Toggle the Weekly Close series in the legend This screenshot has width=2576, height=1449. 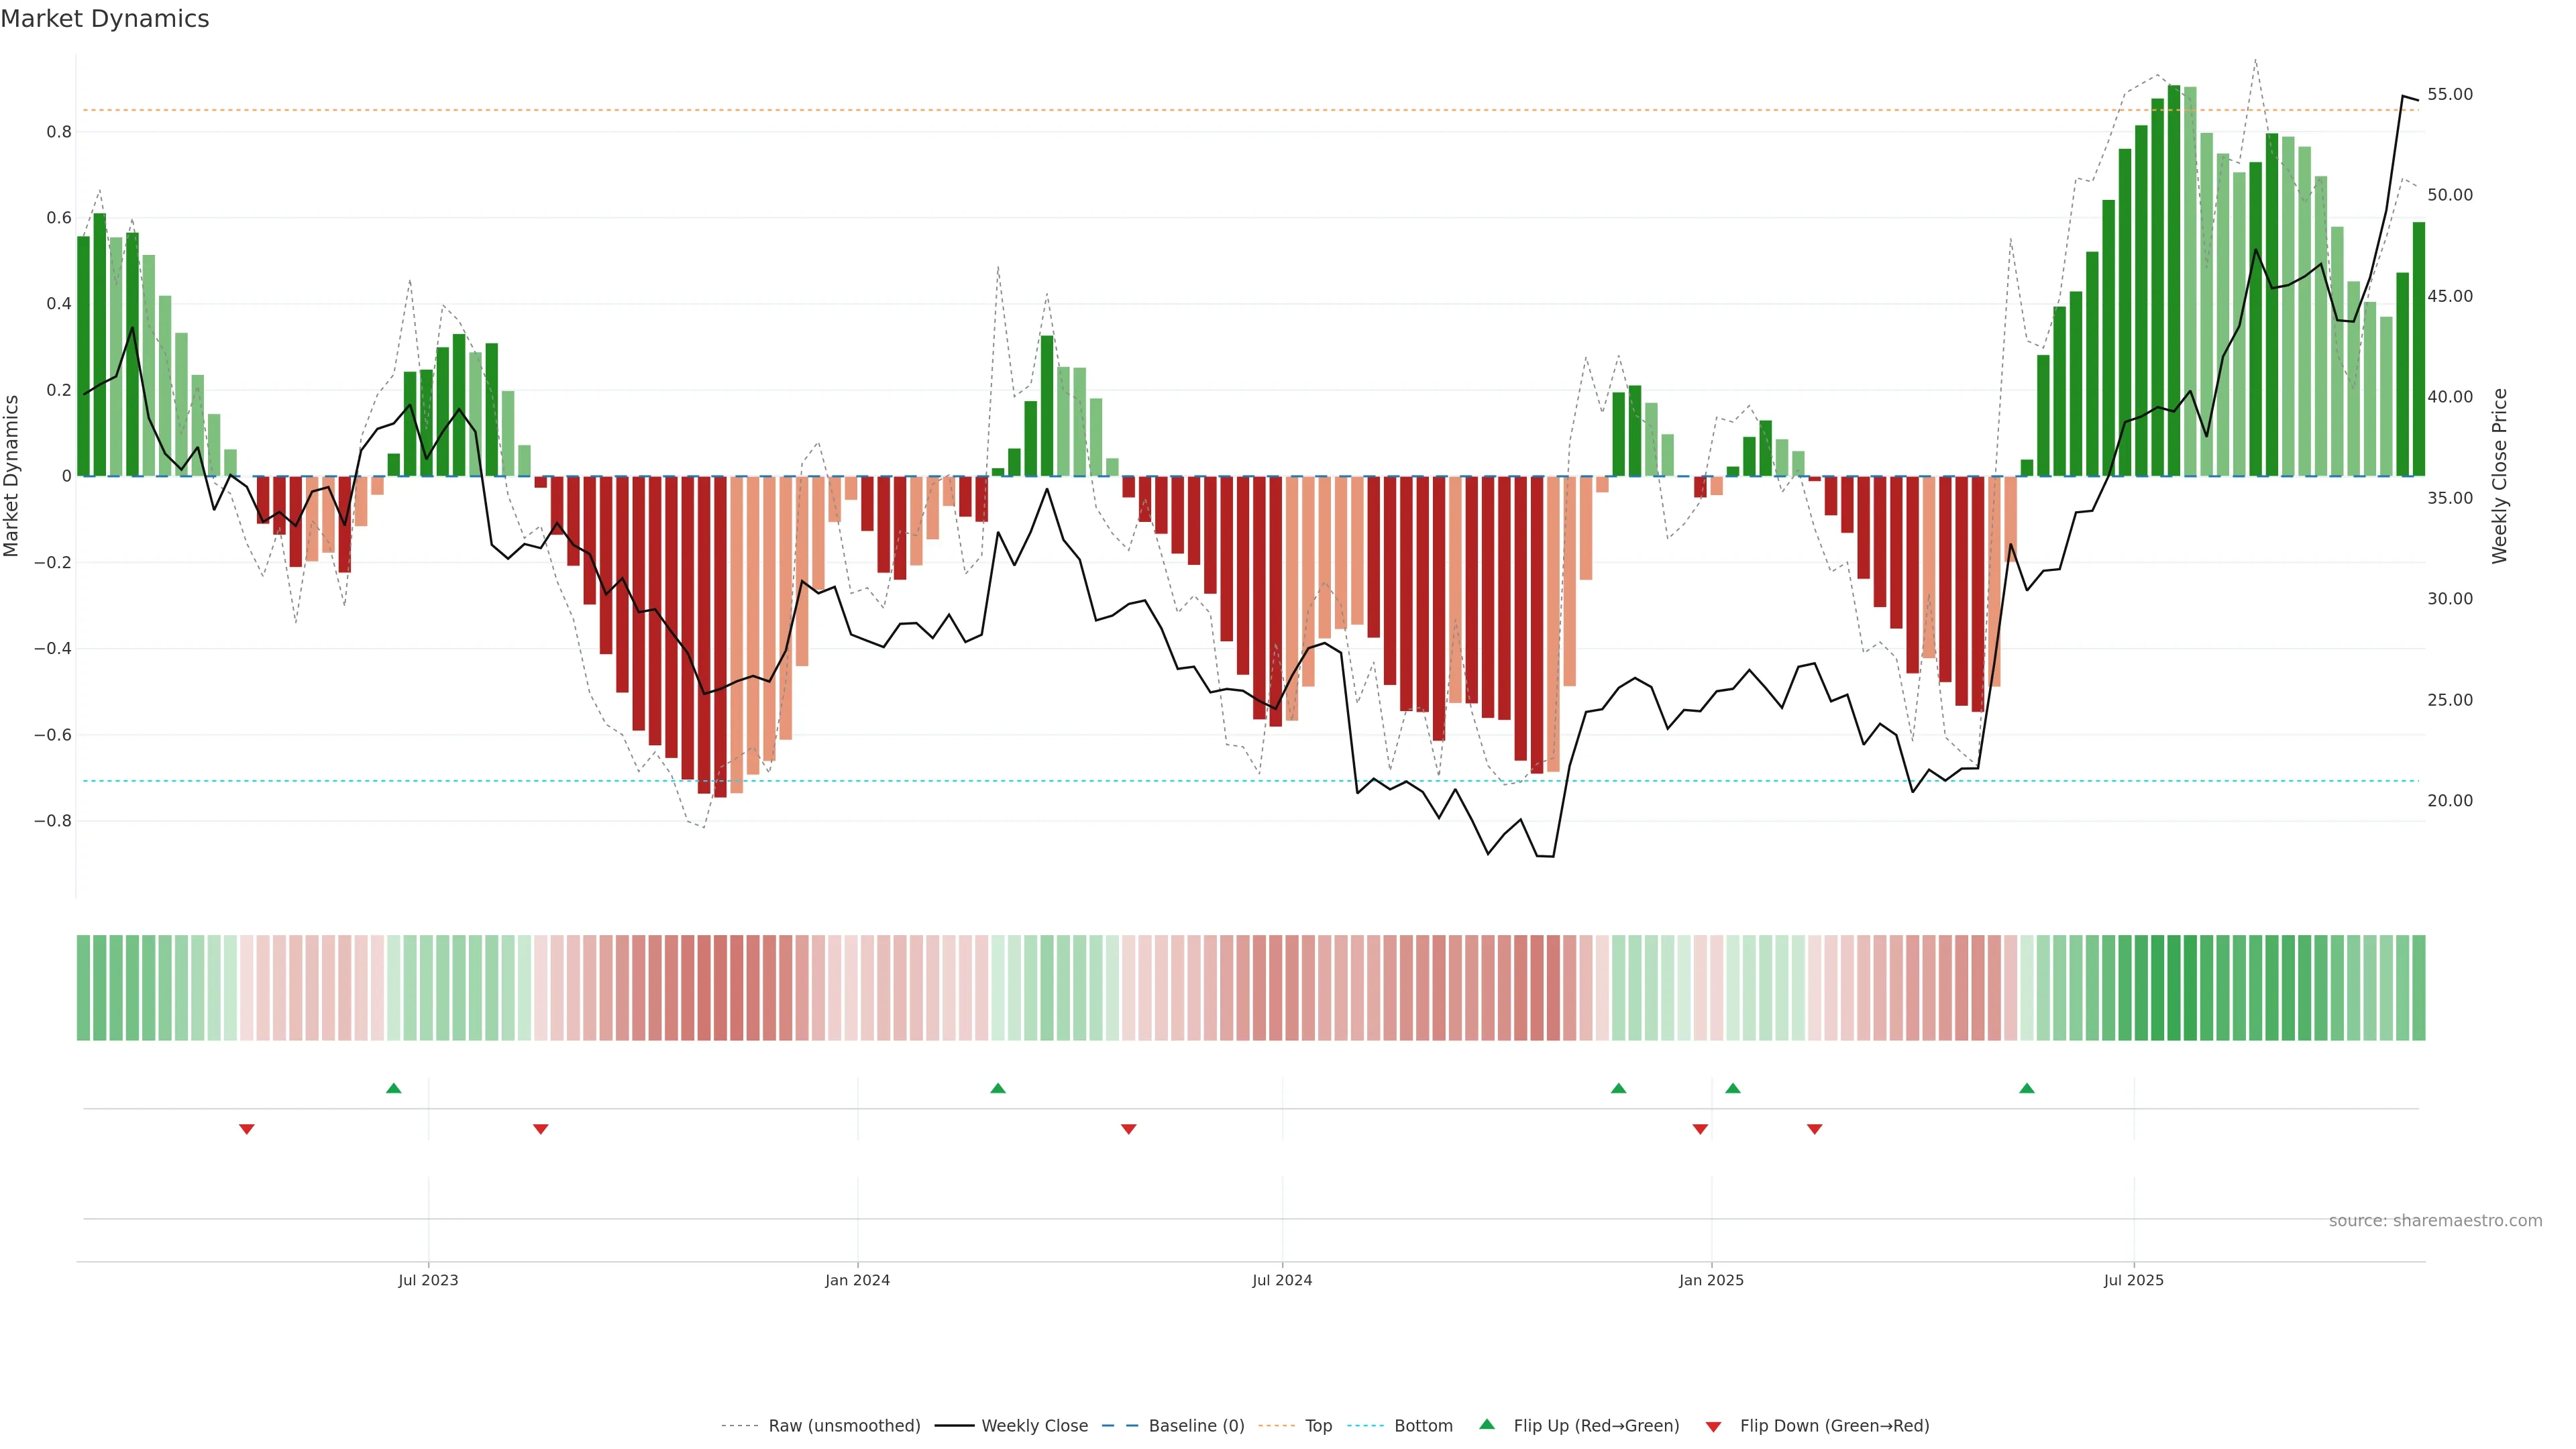(x=1034, y=1426)
